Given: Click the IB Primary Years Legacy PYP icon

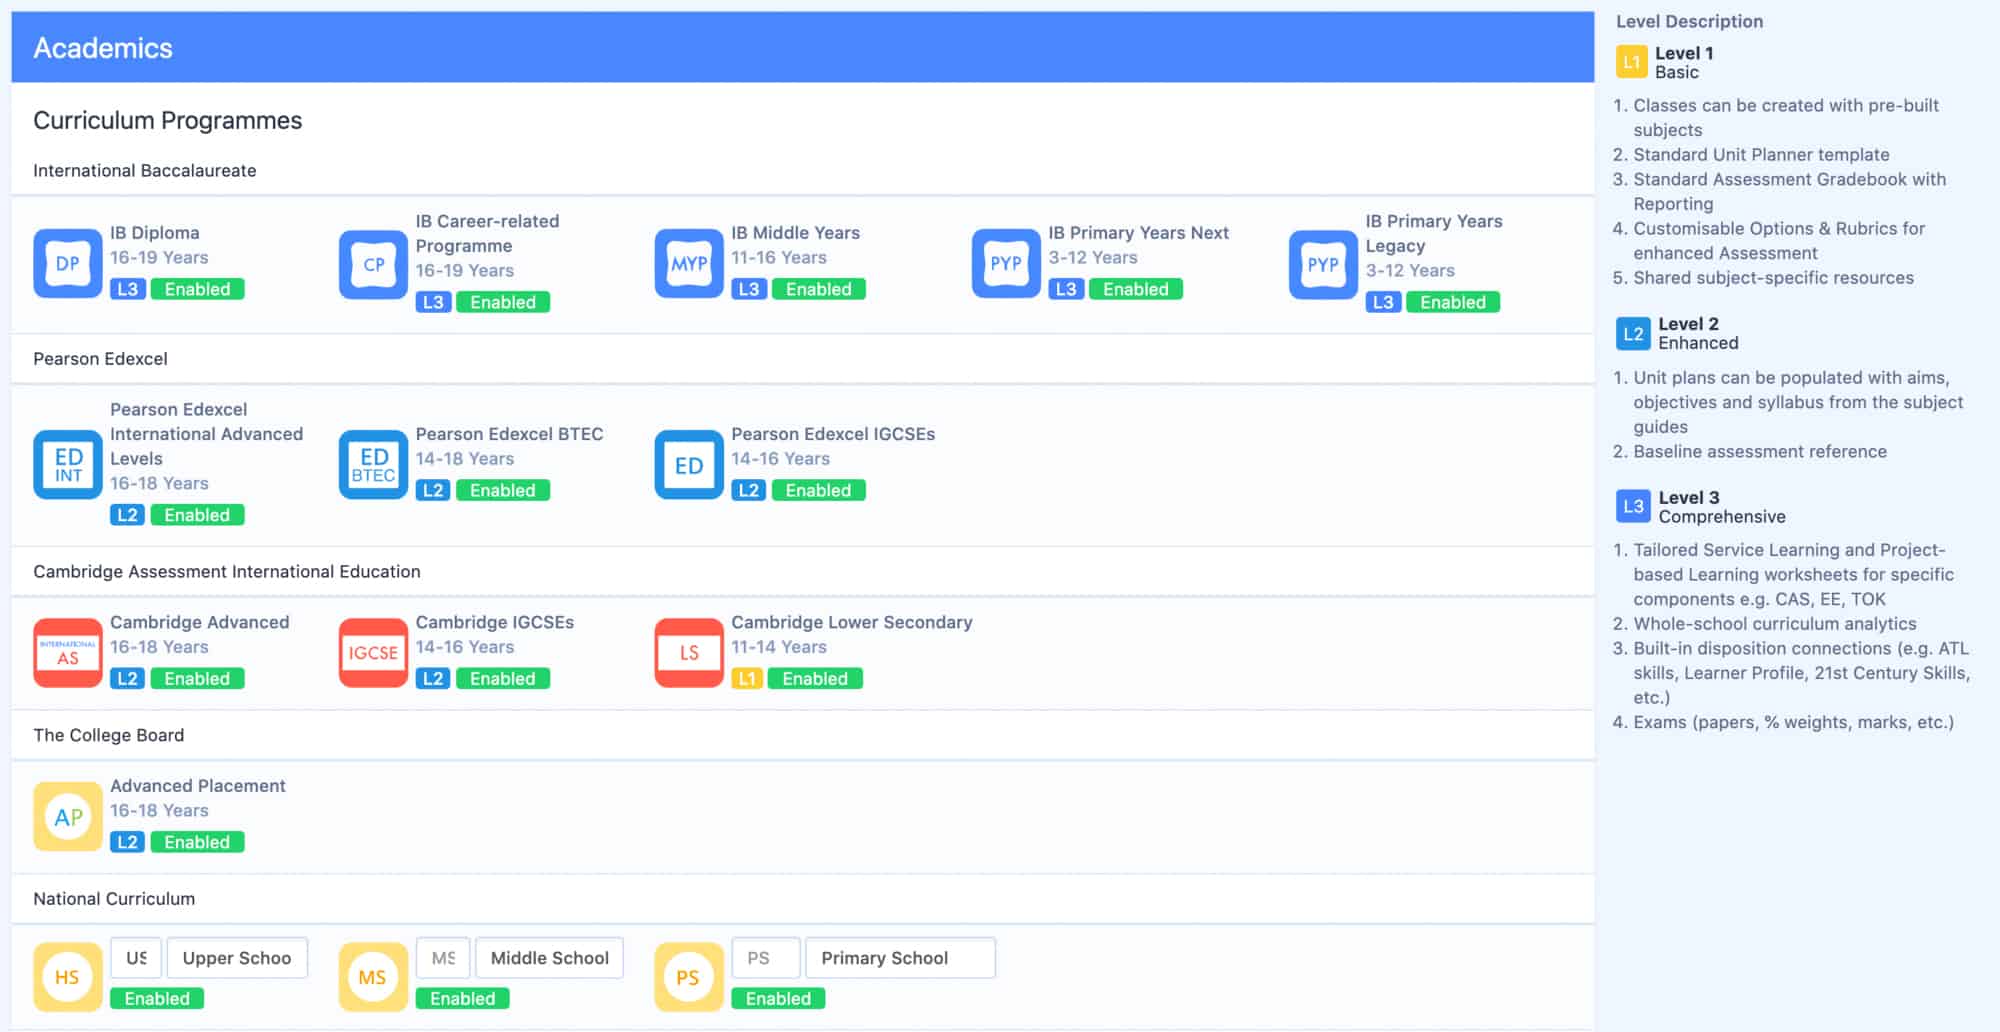Looking at the screenshot, I should 1323,265.
